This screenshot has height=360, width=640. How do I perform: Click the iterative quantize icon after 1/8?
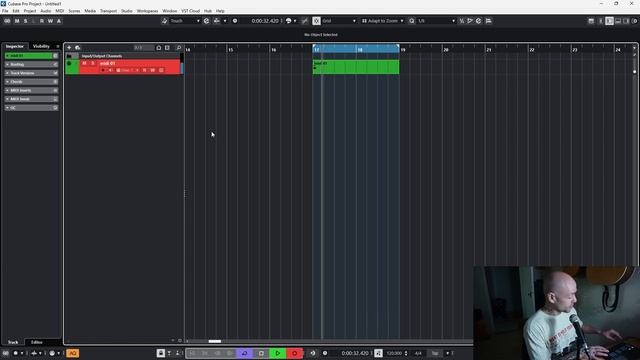click(462, 21)
